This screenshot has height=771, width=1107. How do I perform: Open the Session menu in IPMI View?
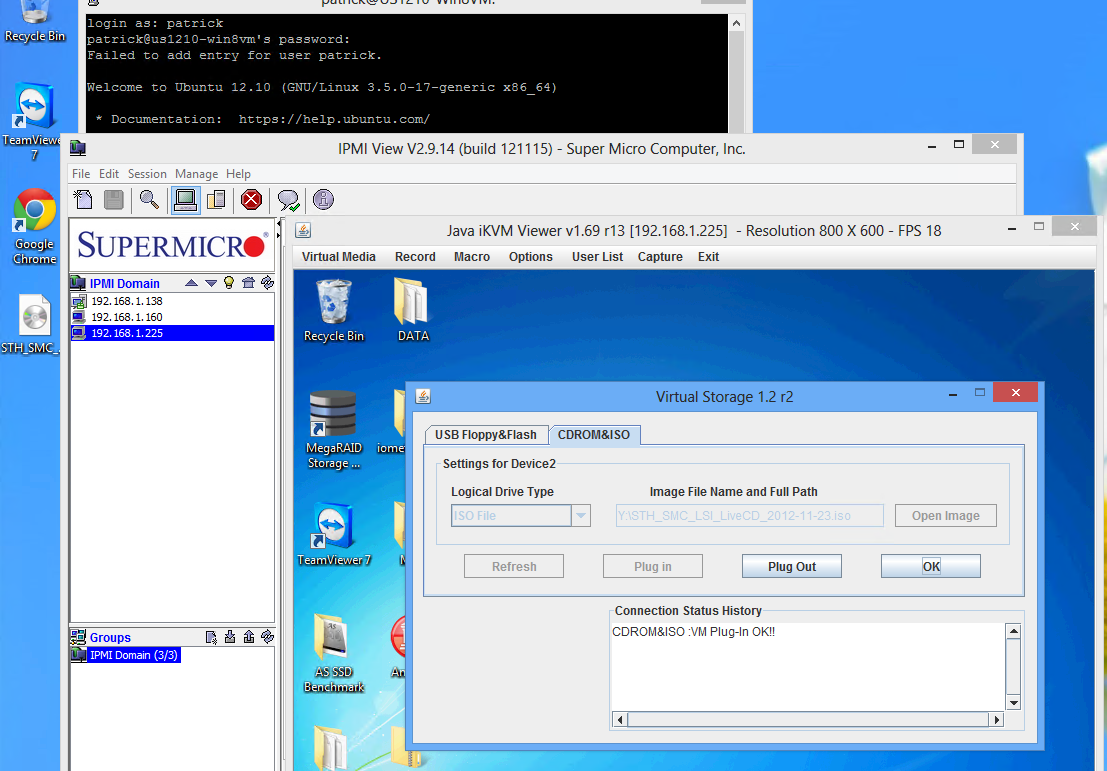147,174
